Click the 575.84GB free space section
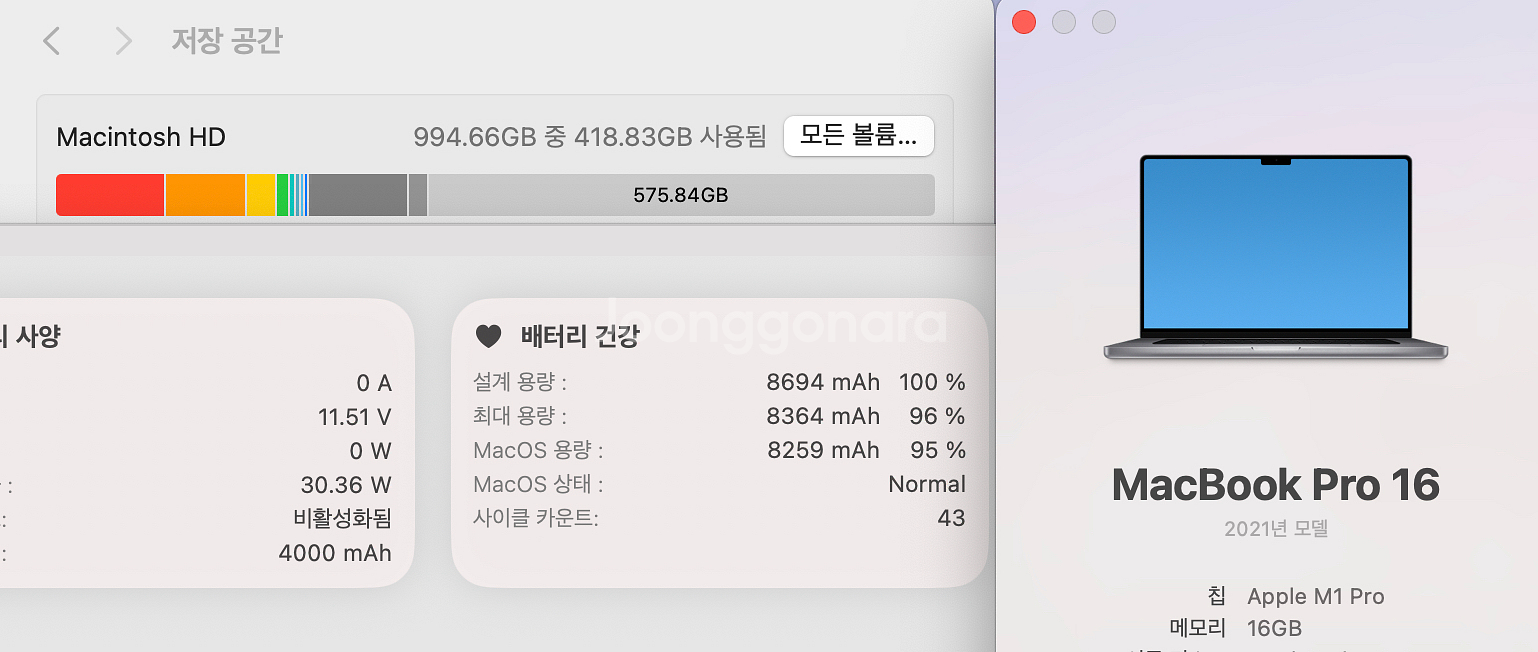1538x652 pixels. (680, 195)
